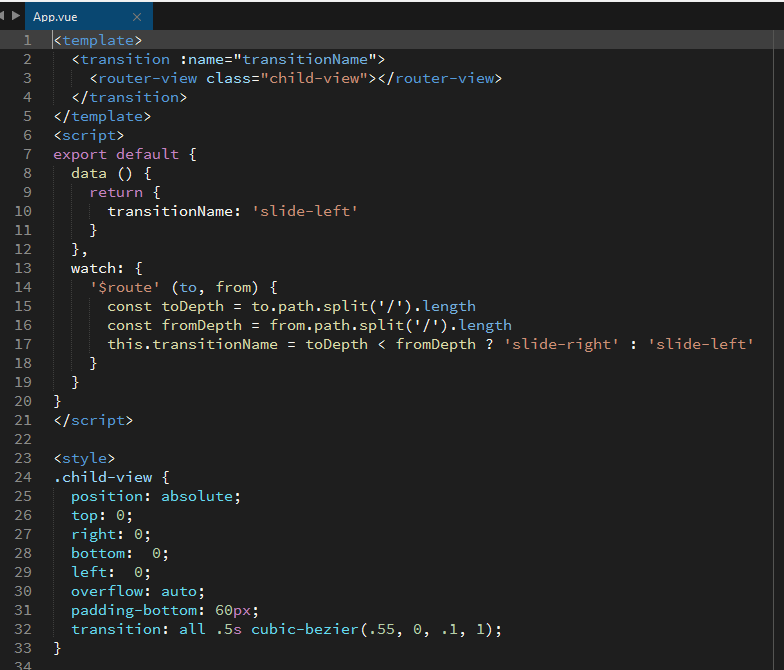The width and height of the screenshot is (784, 670).
Task: Click line number 24 in the gutter
Action: (23, 477)
